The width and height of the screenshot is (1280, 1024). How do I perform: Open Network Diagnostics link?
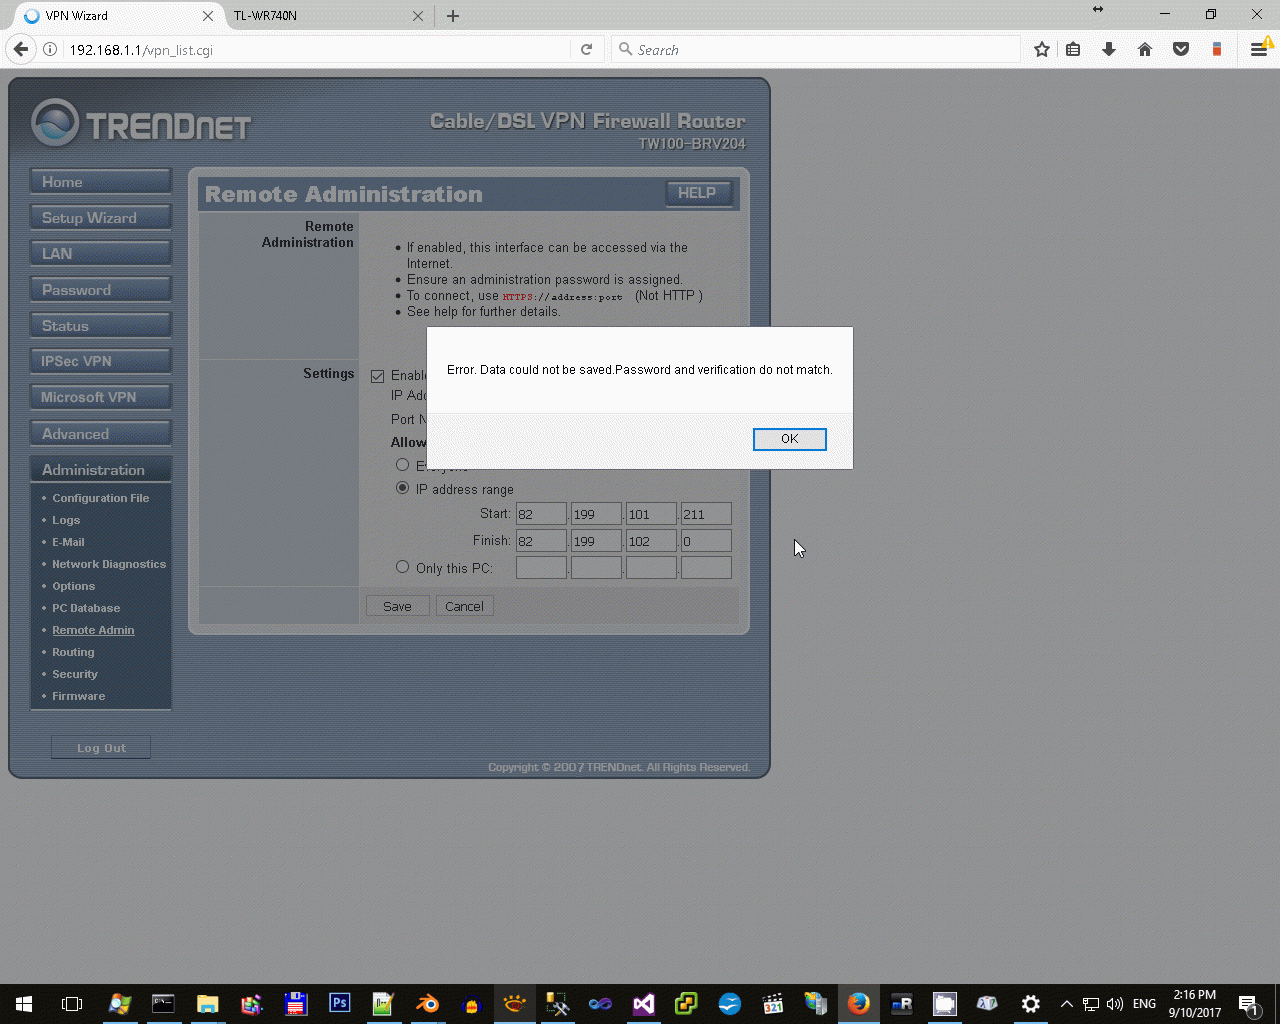pyautogui.click(x=109, y=564)
